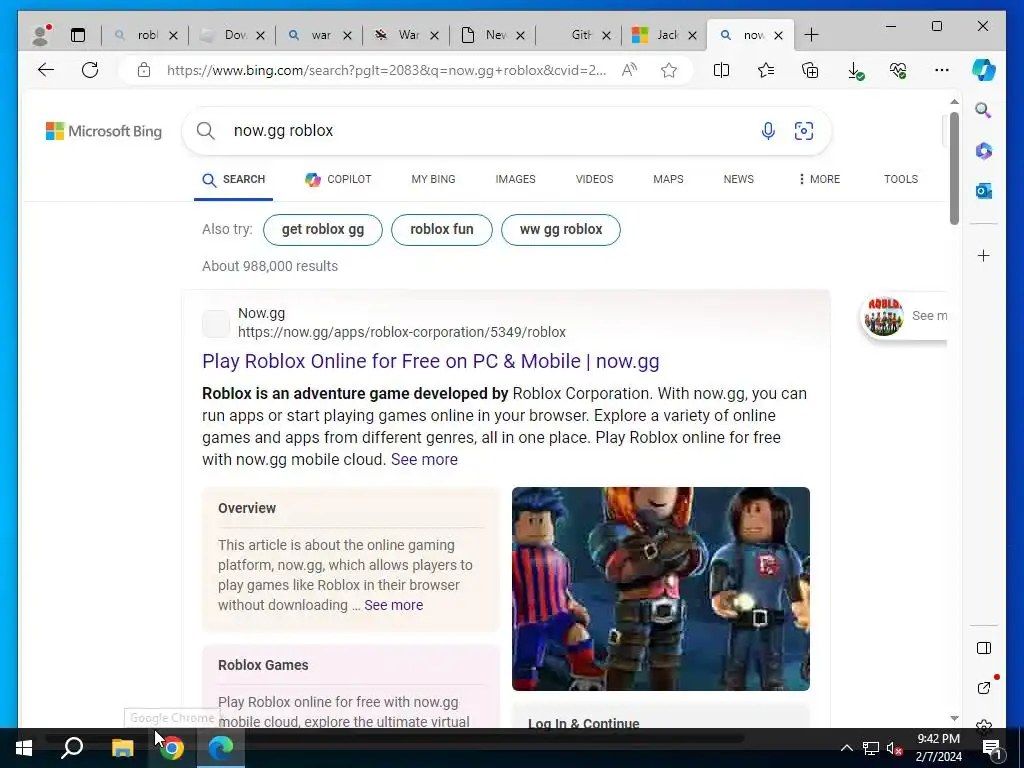Click See more after result description
The image size is (1024, 768).
pyautogui.click(x=424, y=460)
